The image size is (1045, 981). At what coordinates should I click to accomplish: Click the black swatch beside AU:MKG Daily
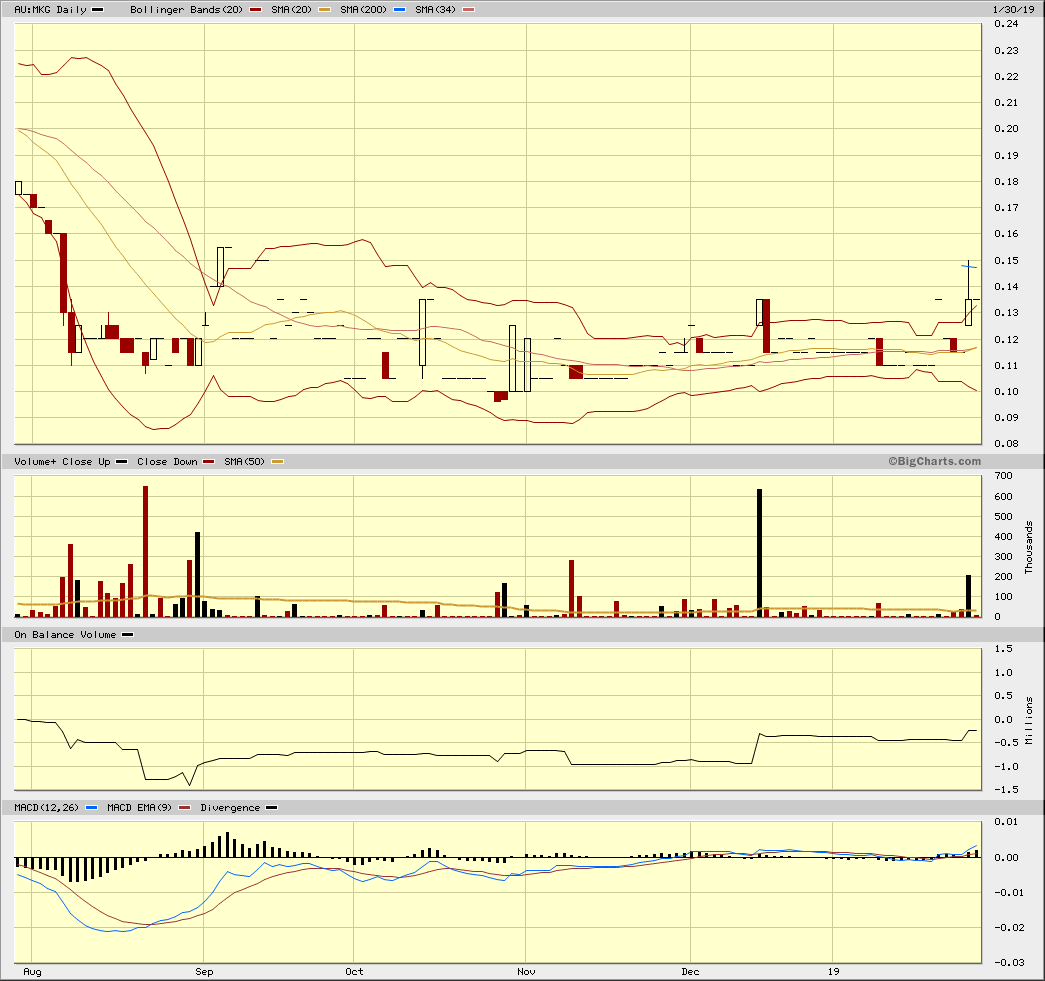click(x=97, y=10)
